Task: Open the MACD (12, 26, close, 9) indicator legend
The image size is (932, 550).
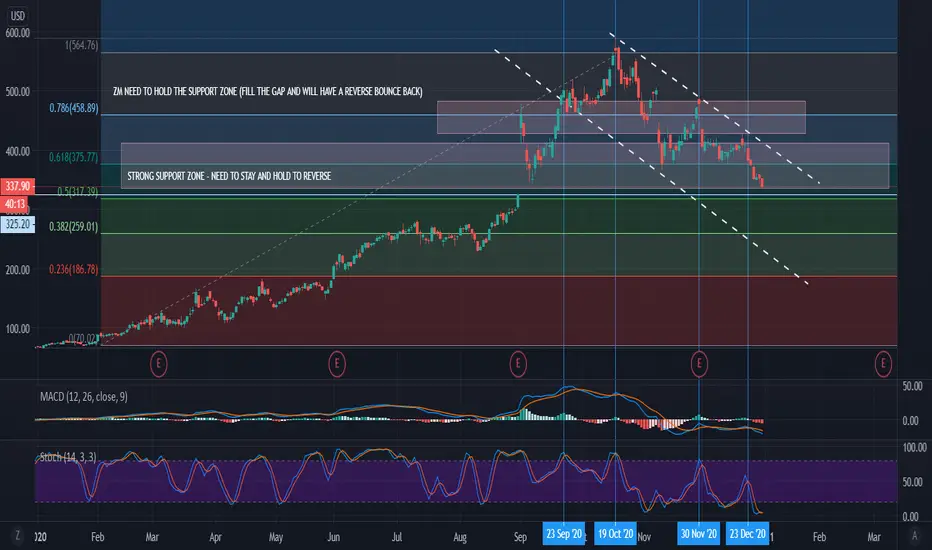Action: (84, 397)
